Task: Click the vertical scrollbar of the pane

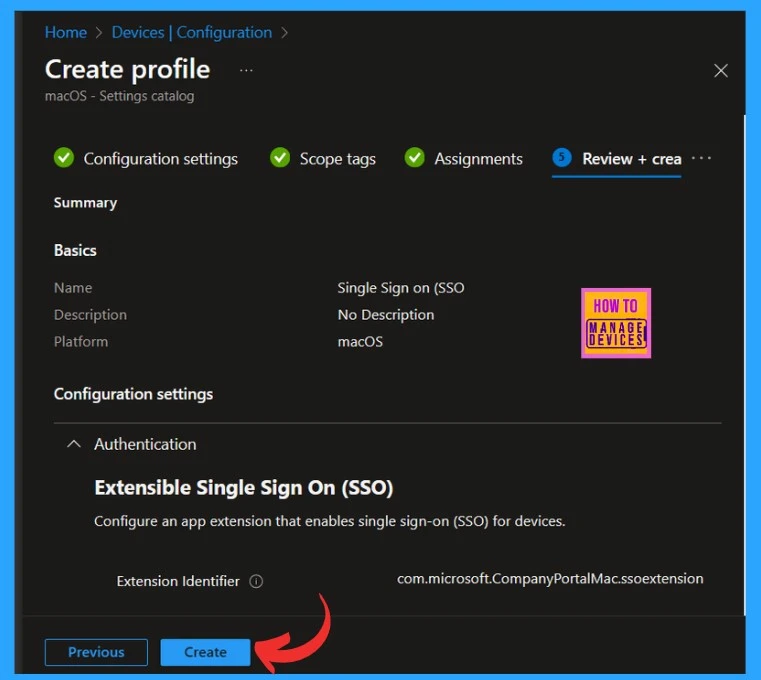Action: coord(744,364)
